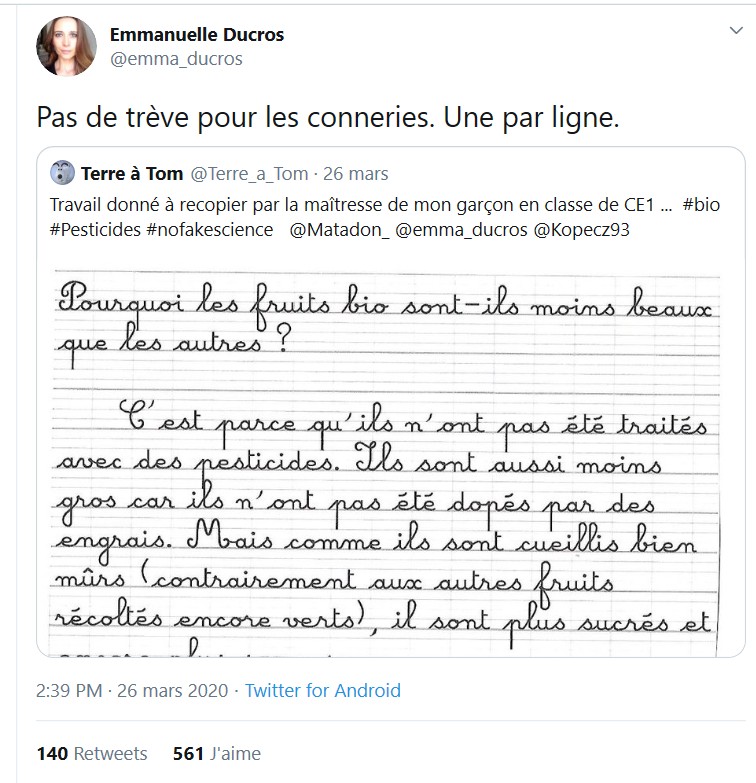This screenshot has width=756, height=783.
Task: Expand the tweet options chevron
Action: (735, 31)
